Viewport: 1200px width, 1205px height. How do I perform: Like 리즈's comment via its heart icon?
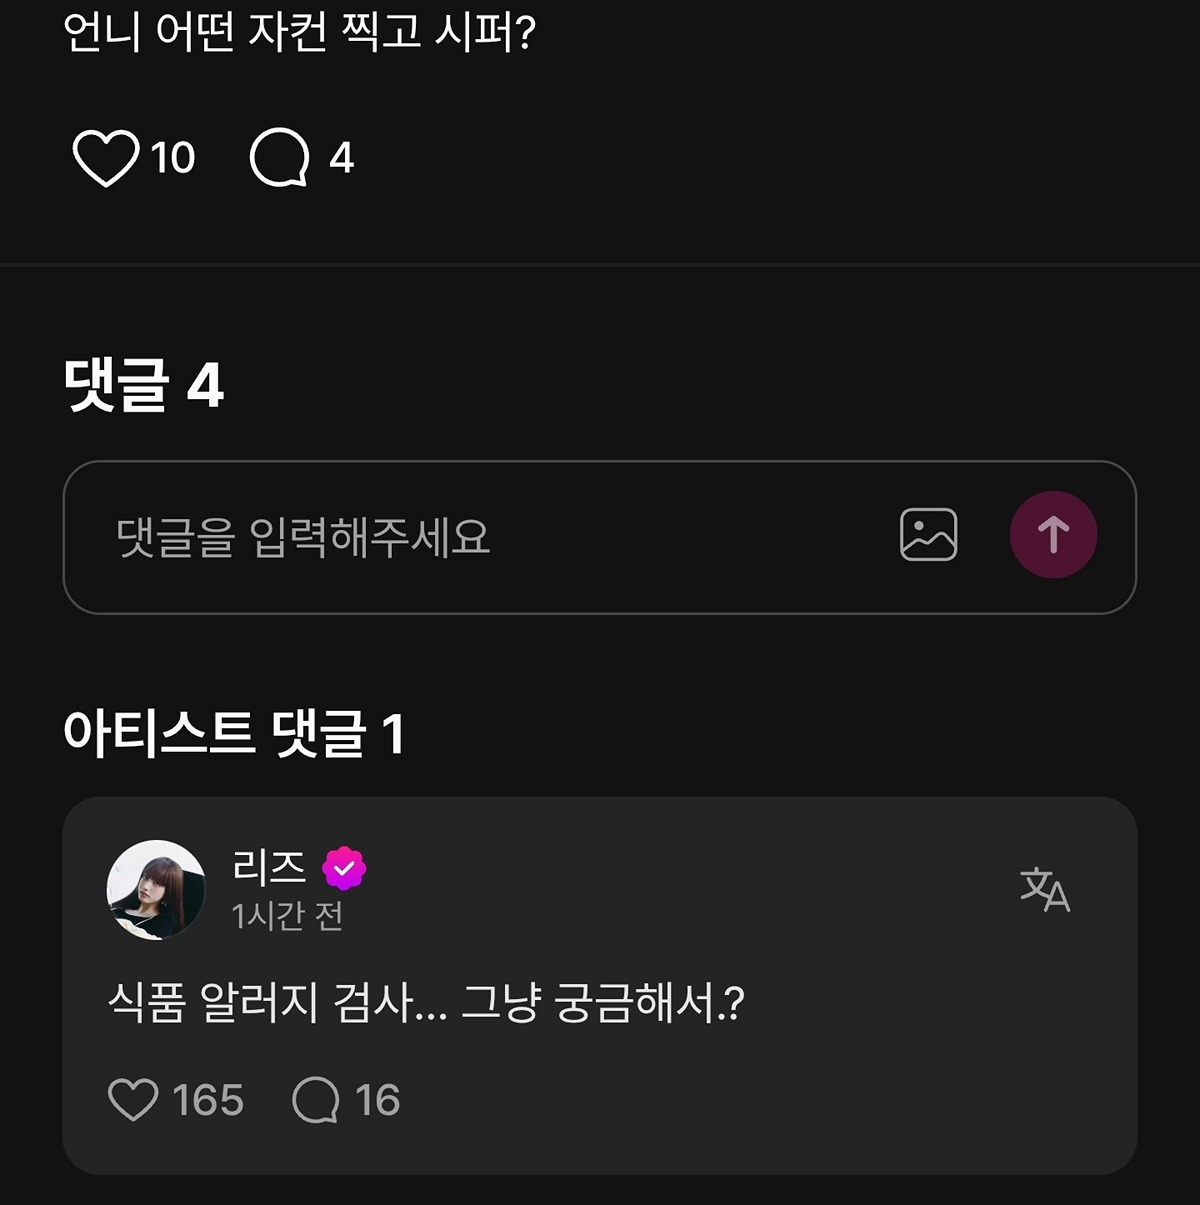(133, 1100)
